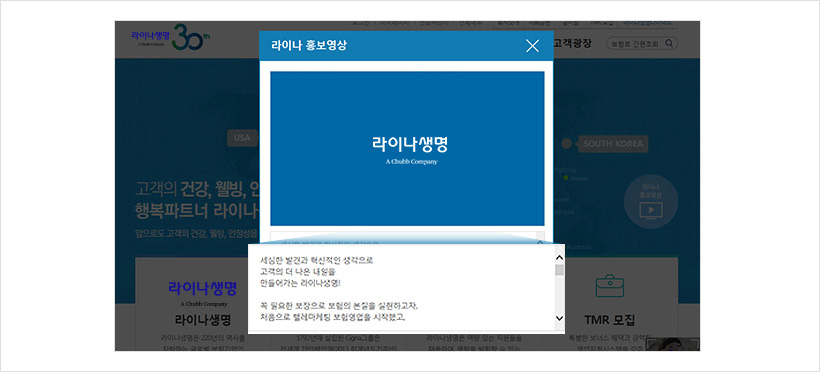Click 라이나생명 logo in site header
The width and height of the screenshot is (820, 372).
click(151, 37)
